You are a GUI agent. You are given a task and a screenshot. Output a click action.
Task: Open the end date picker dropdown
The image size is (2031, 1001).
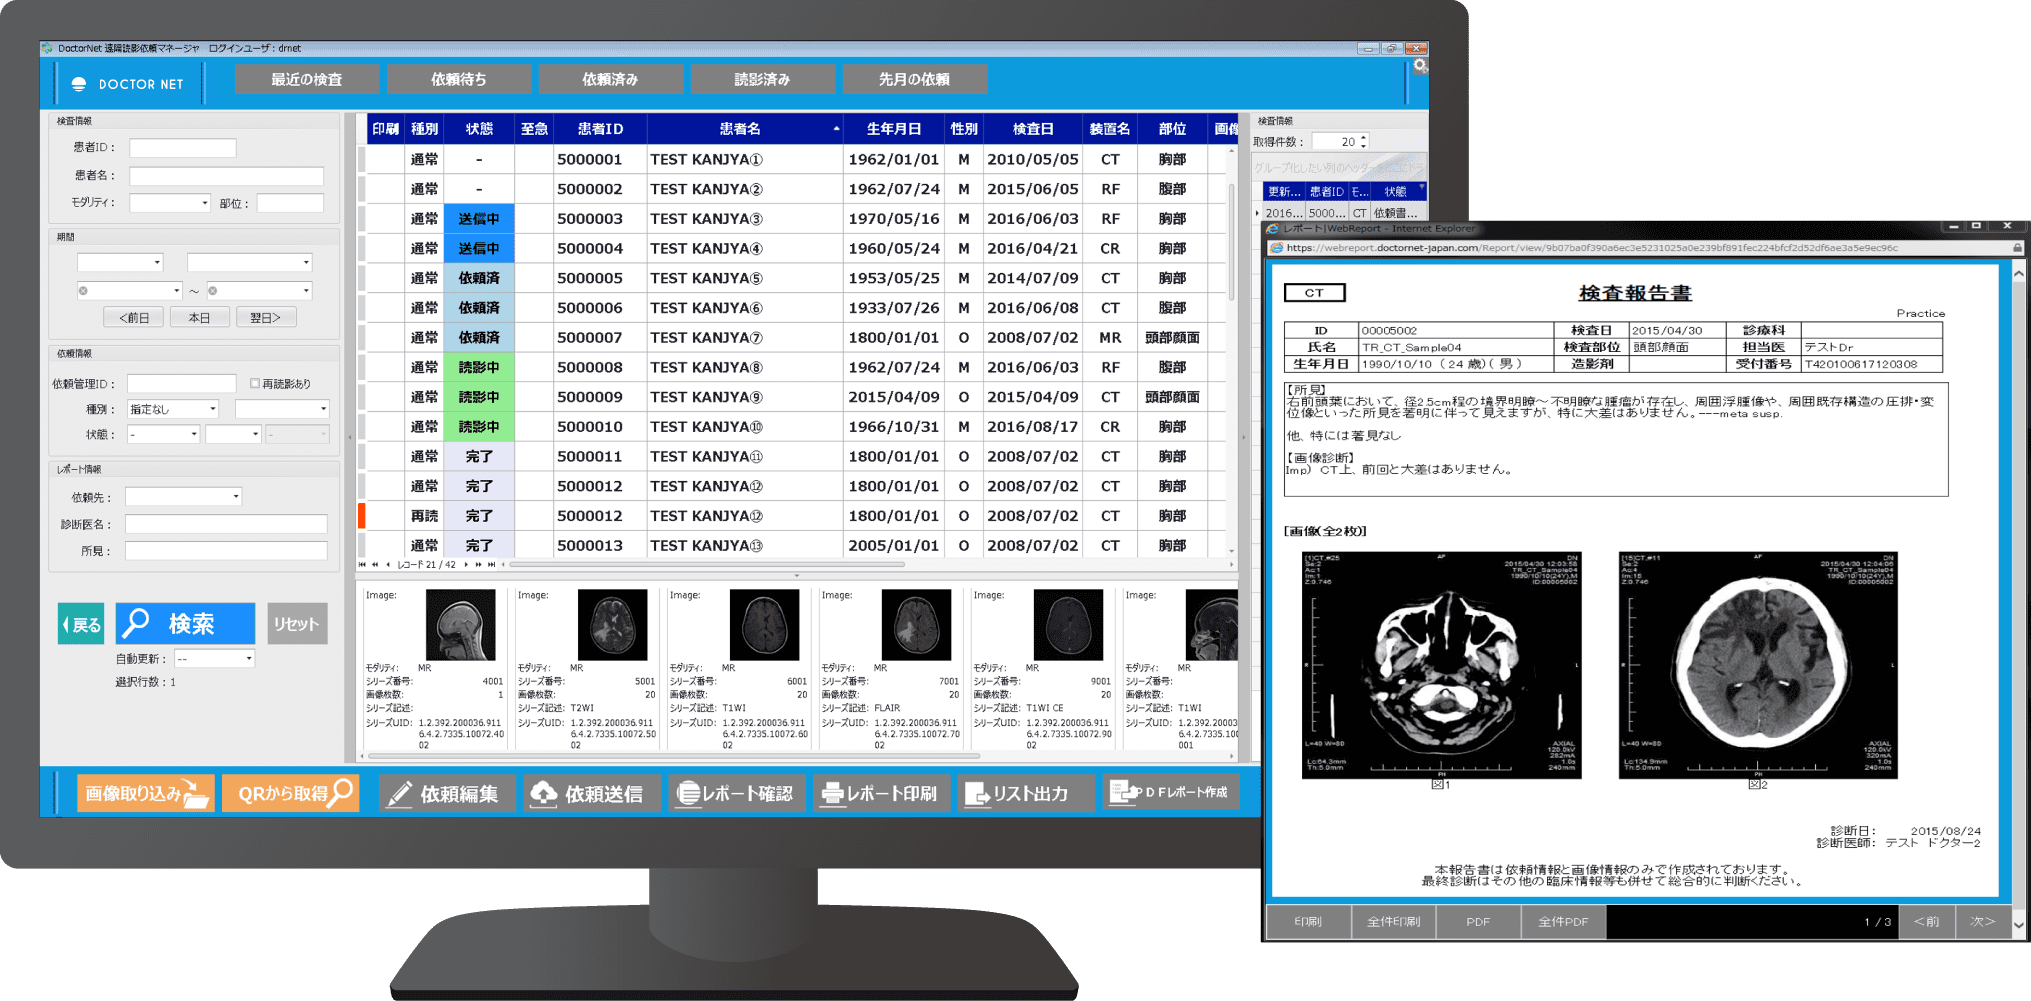[x=306, y=291]
